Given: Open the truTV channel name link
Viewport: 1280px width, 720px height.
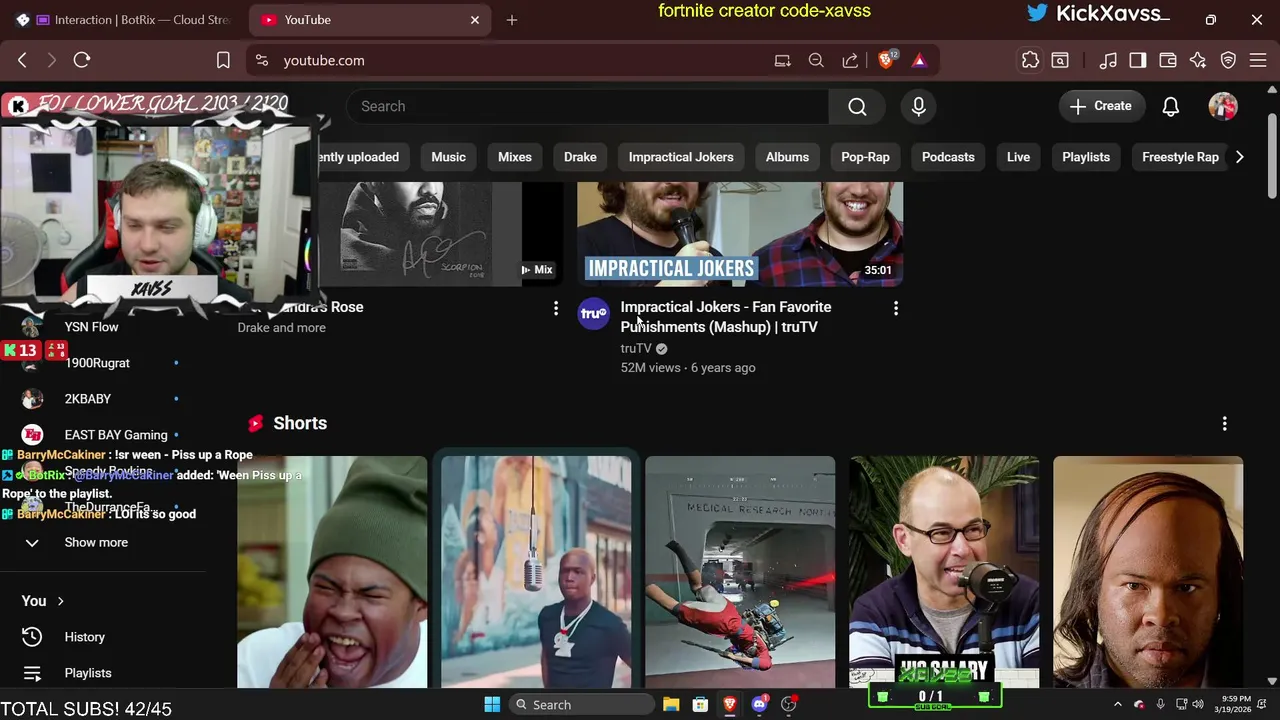Looking at the screenshot, I should [636, 348].
